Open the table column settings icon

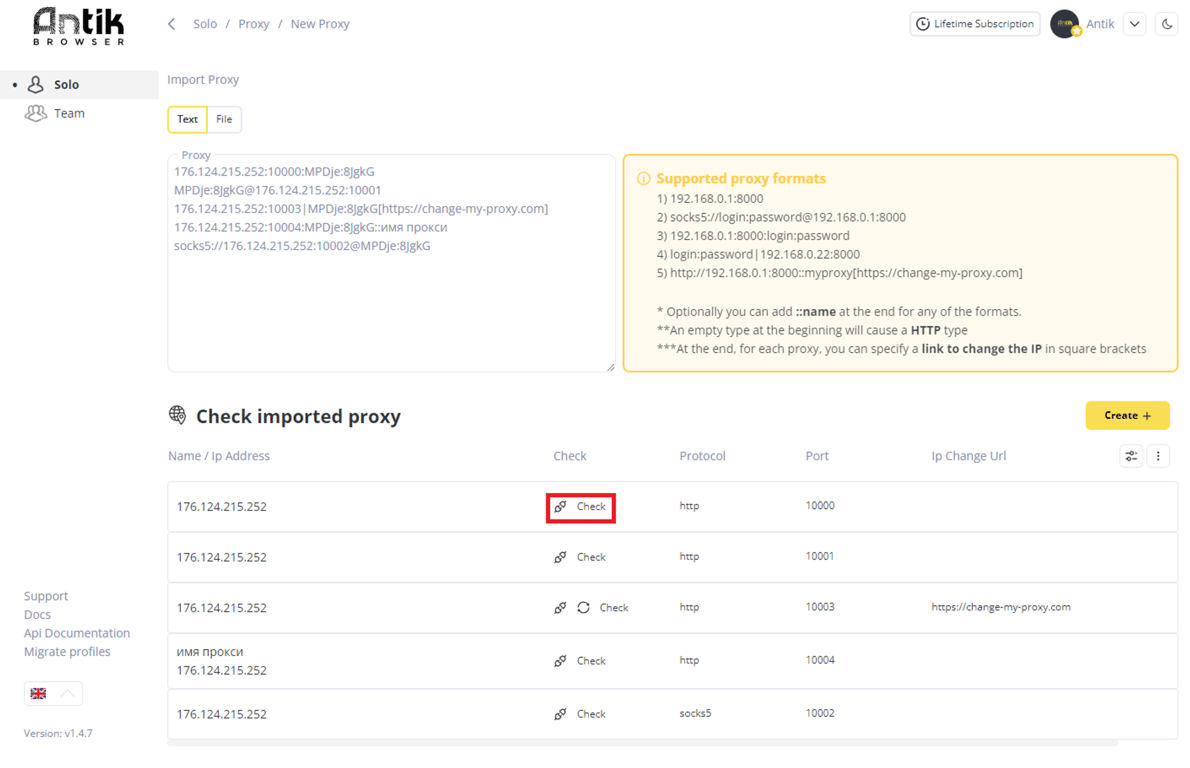pos(1131,456)
